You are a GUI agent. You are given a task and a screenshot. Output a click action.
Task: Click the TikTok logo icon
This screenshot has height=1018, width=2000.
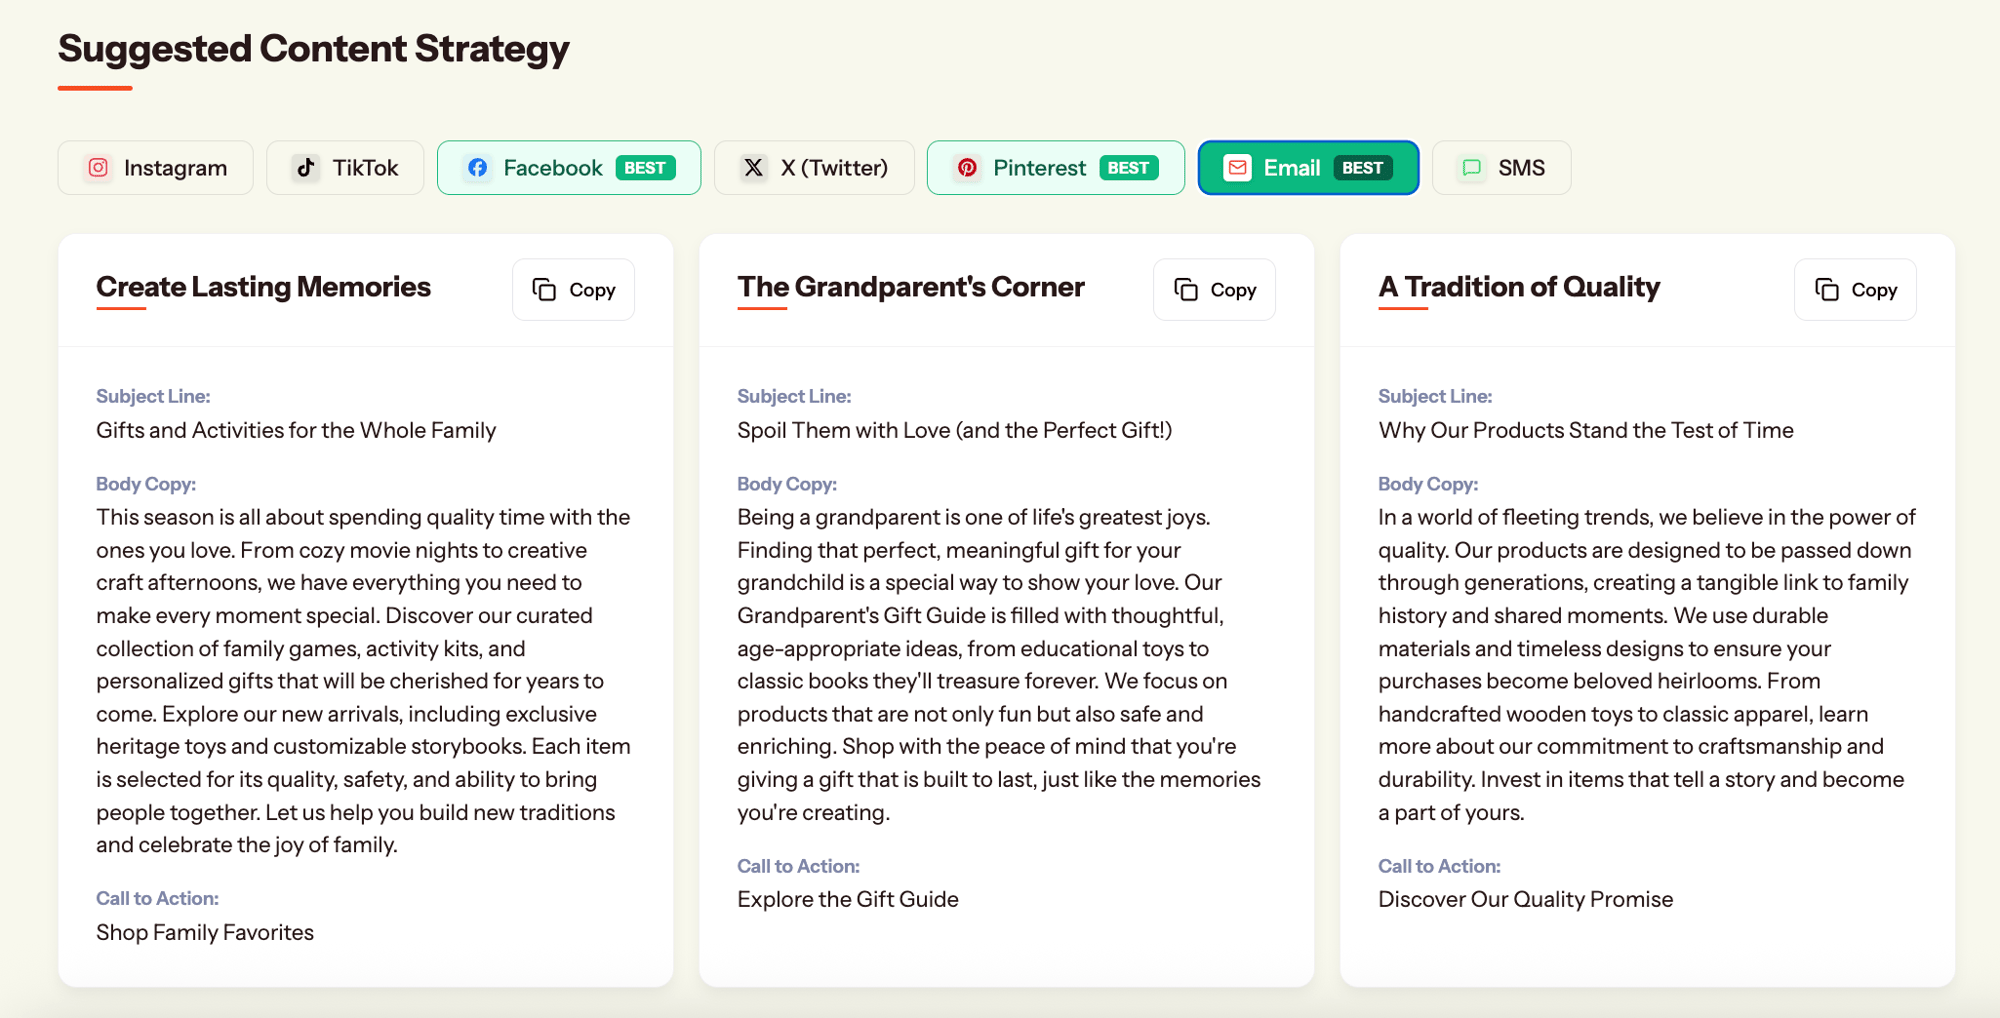[306, 168]
